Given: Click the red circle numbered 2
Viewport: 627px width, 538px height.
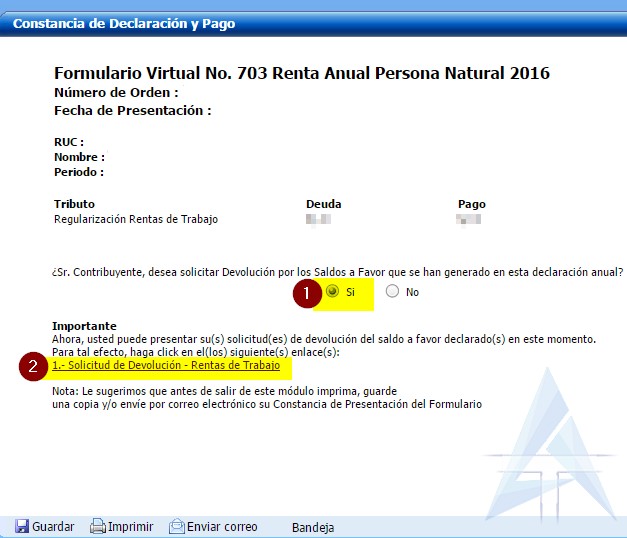Looking at the screenshot, I should click(x=34, y=366).
